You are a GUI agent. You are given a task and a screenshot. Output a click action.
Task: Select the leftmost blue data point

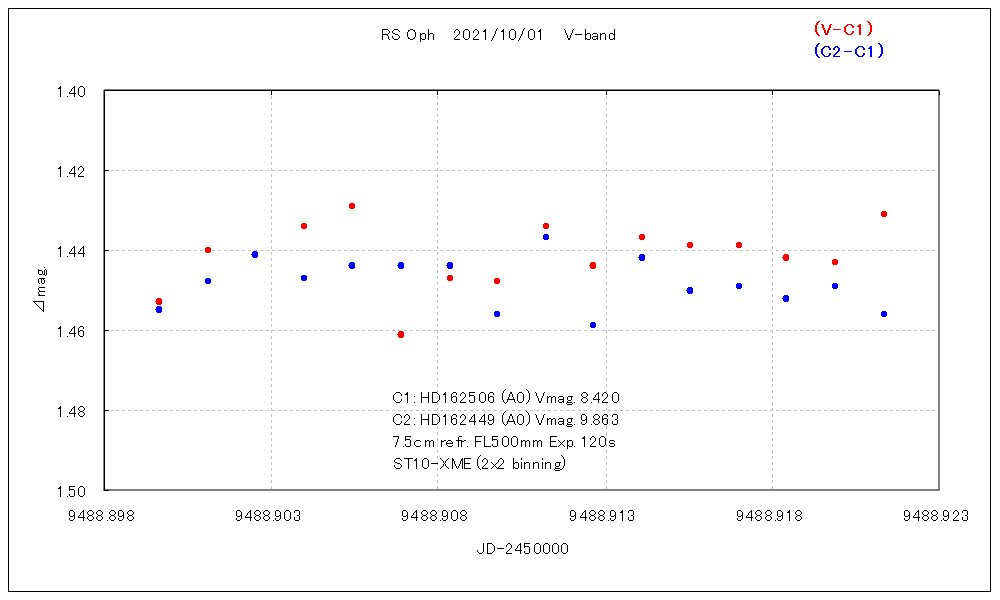159,310
